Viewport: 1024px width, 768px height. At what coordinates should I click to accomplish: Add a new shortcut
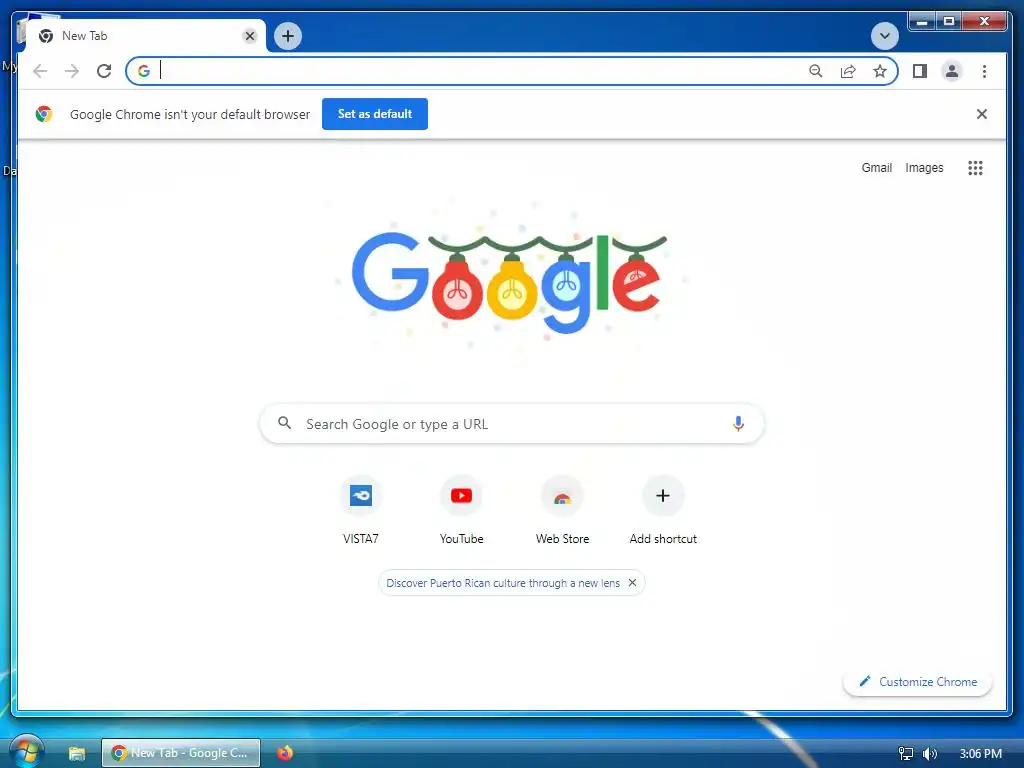click(x=663, y=511)
